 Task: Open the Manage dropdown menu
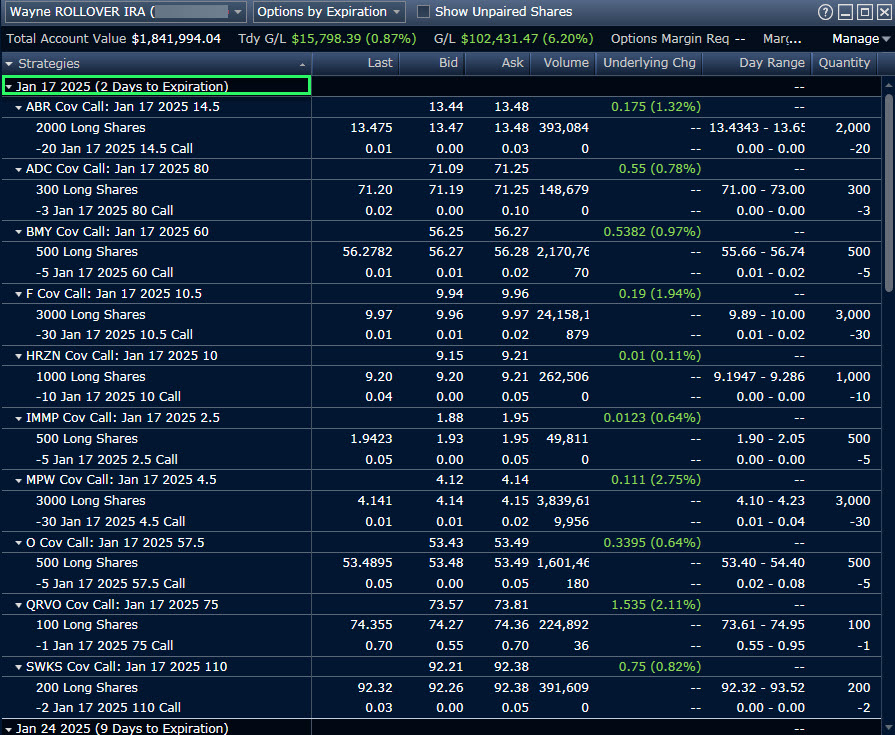(860, 39)
